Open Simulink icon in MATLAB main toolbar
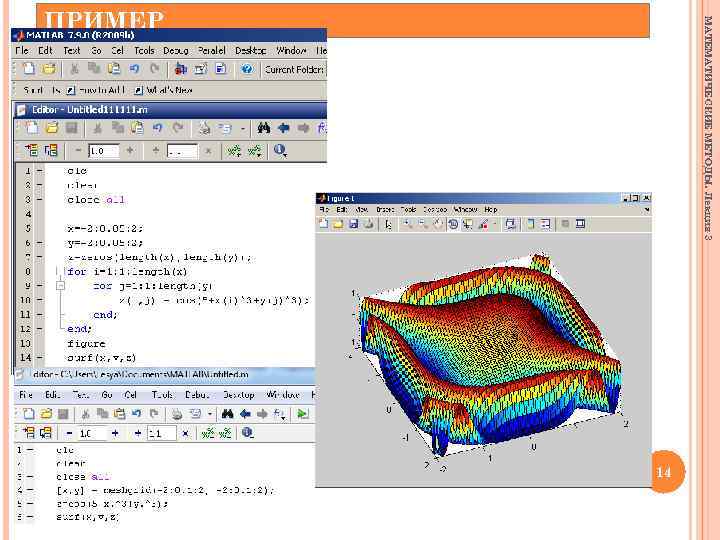Viewport: 720px width, 540px height. click(x=180, y=69)
